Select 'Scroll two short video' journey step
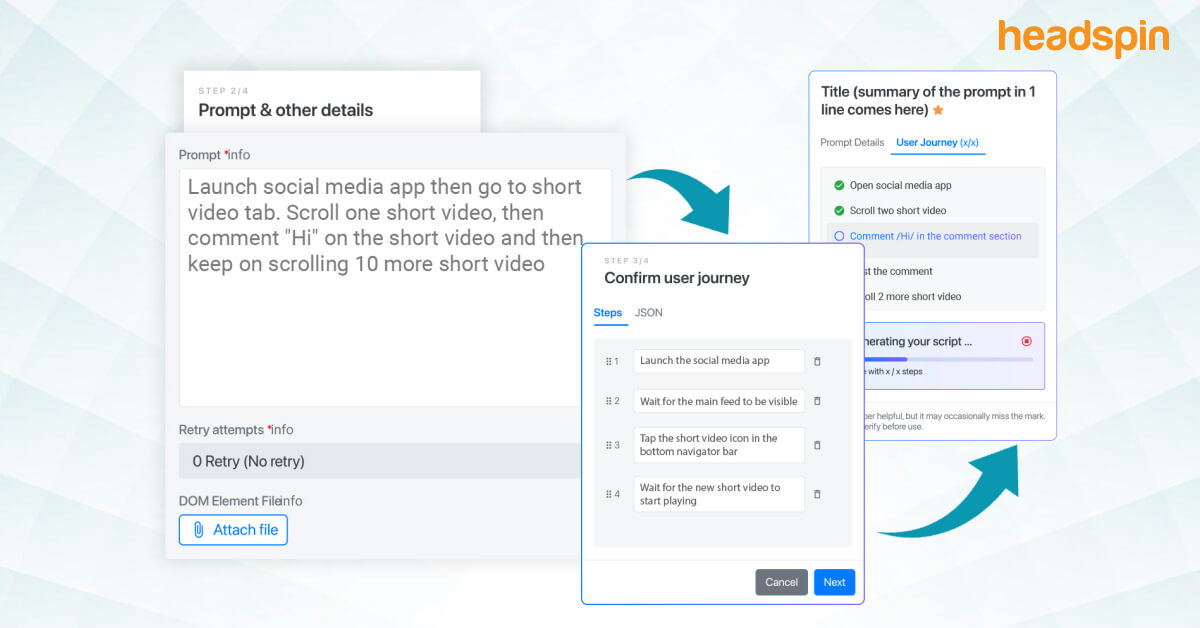The height and width of the screenshot is (628, 1200). click(x=898, y=211)
